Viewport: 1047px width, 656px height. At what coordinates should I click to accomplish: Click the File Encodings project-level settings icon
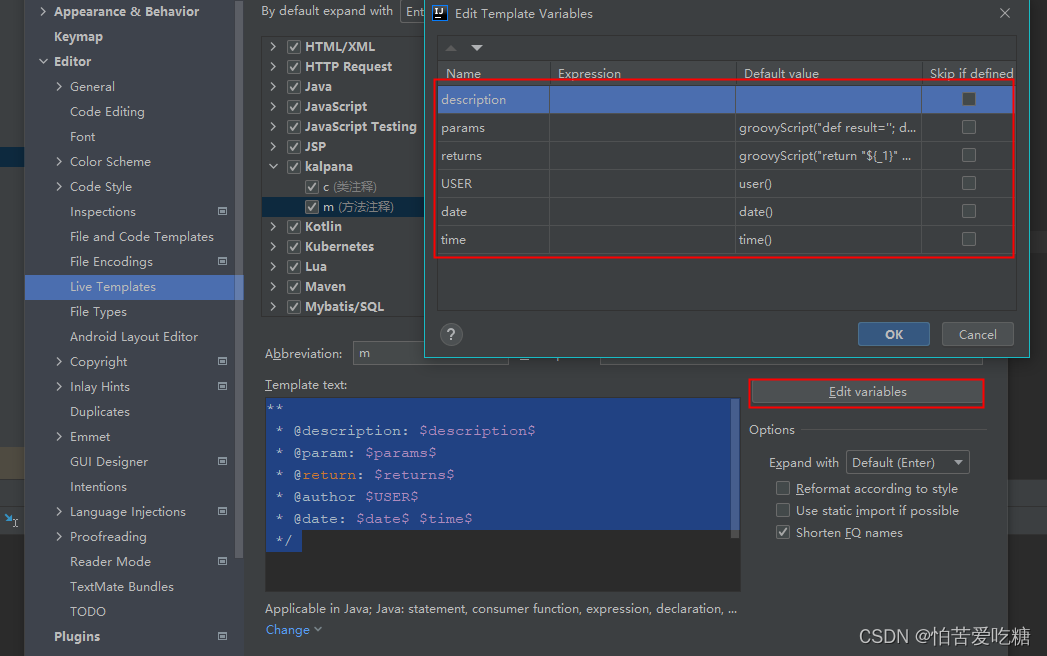pyautogui.click(x=222, y=261)
